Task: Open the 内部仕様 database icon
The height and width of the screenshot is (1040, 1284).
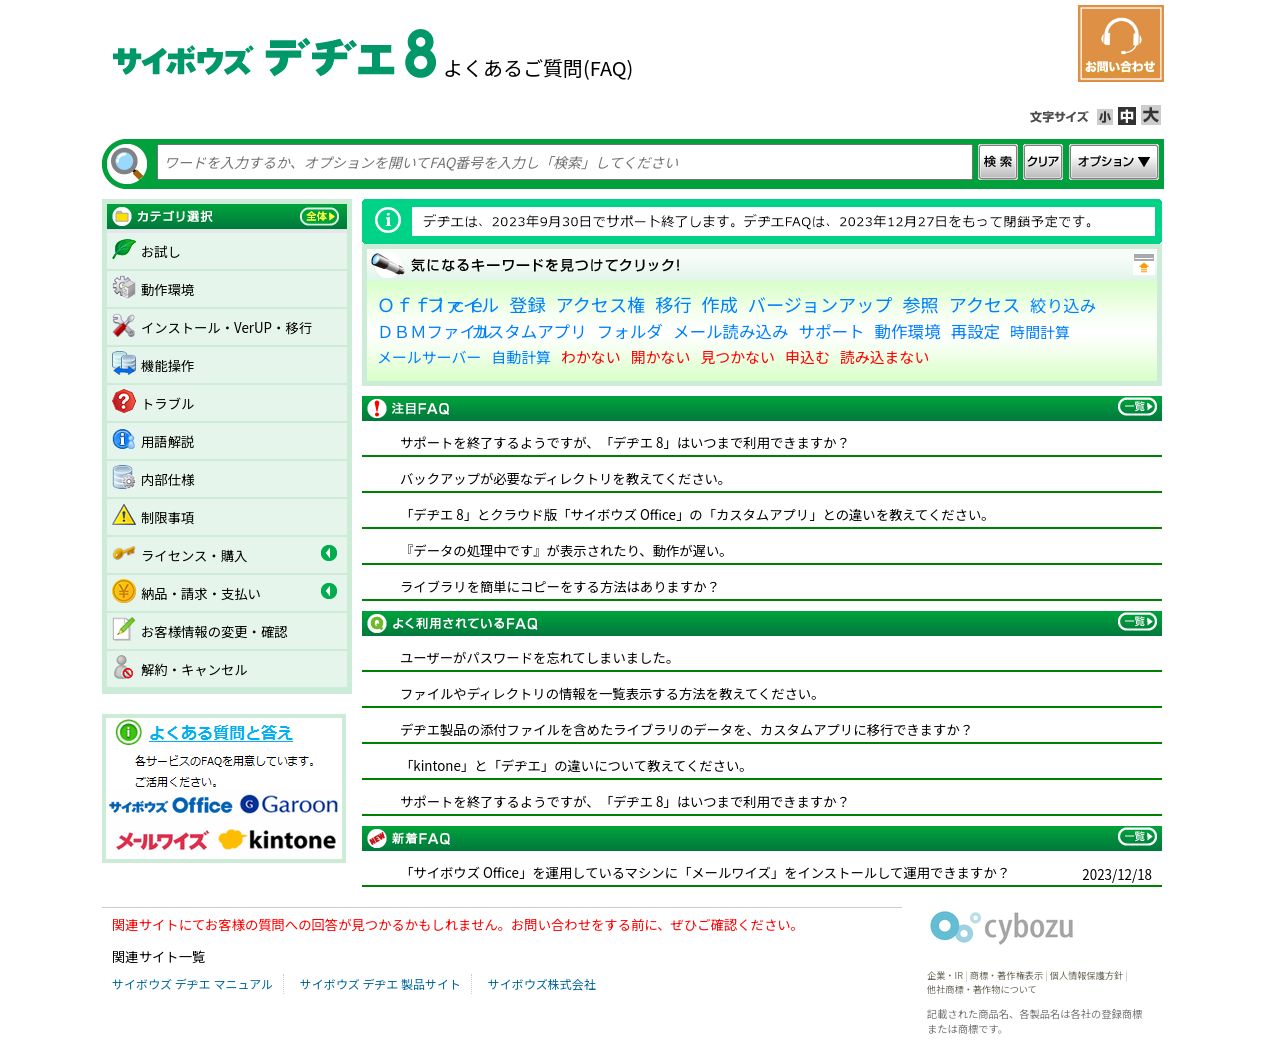Action: click(124, 478)
